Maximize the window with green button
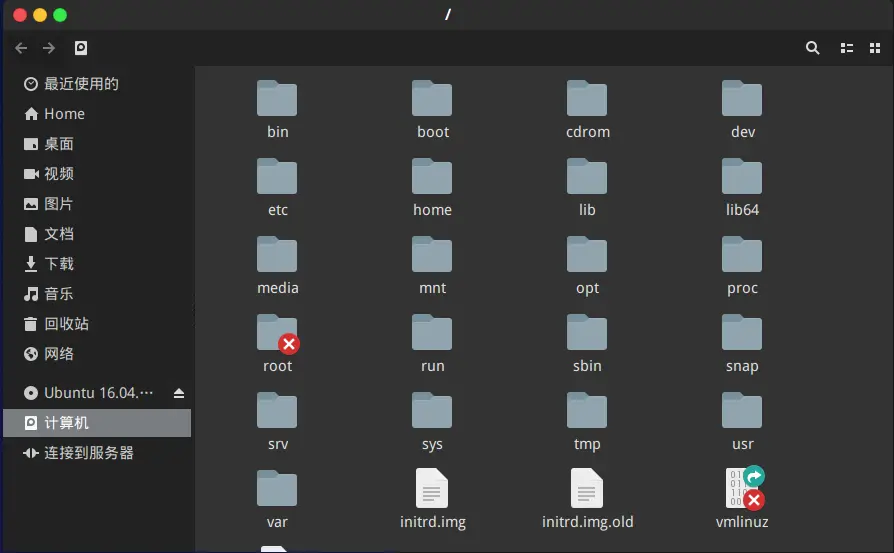 (x=60, y=15)
